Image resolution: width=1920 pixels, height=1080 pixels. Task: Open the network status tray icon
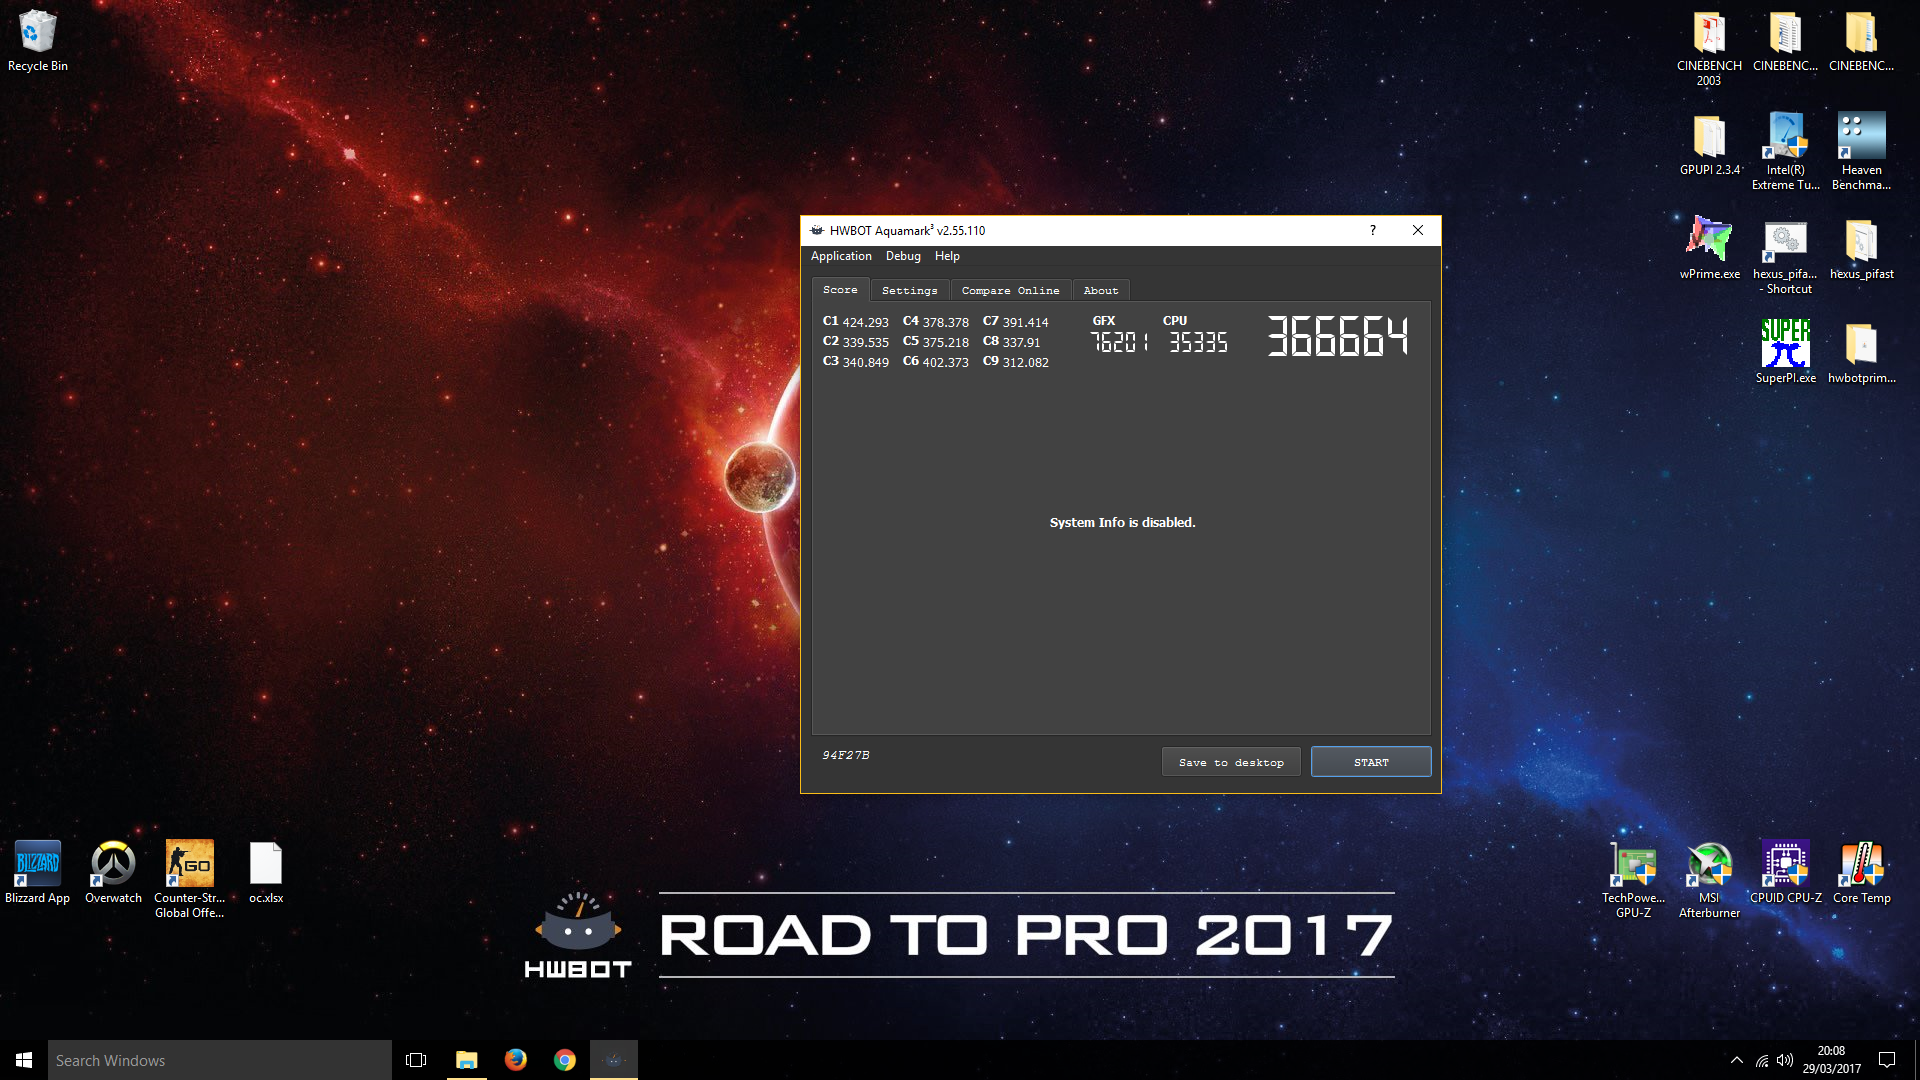click(1762, 1060)
